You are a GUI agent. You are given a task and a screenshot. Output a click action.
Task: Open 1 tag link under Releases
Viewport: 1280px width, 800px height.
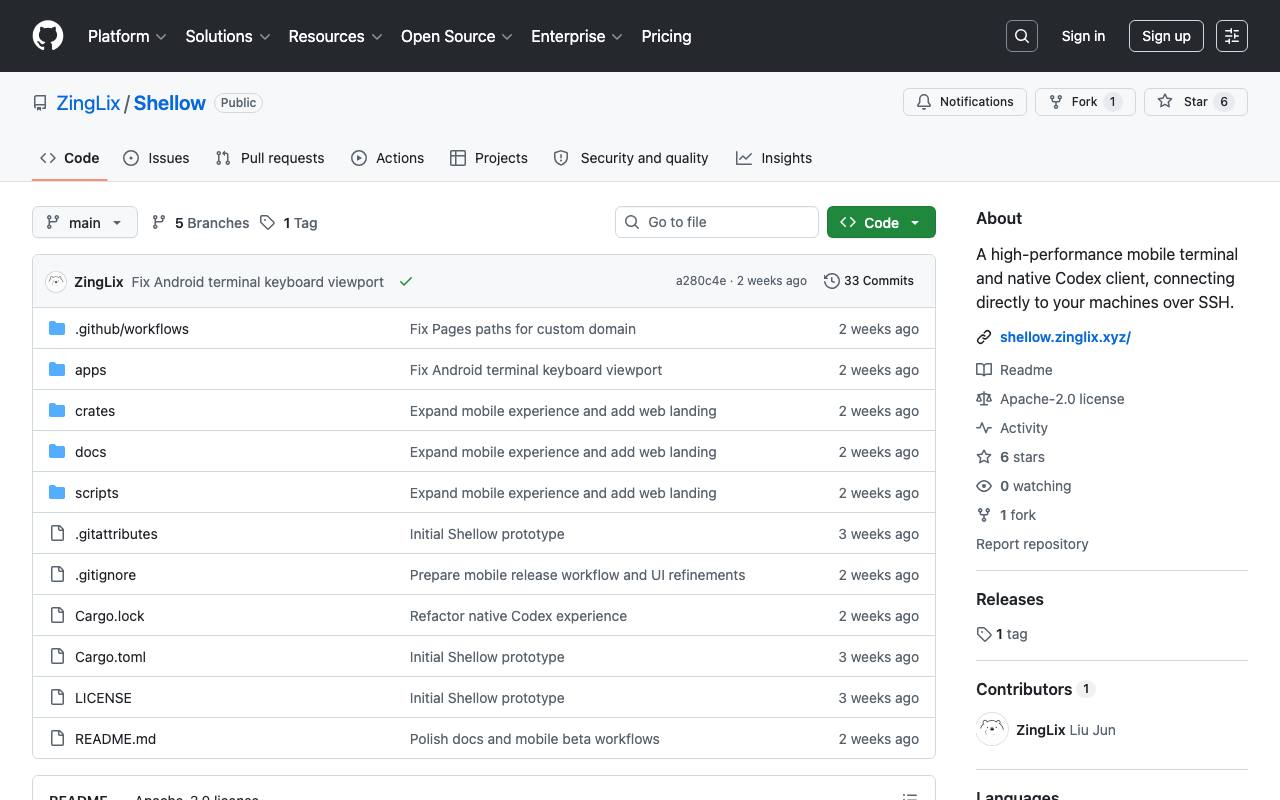[1002, 634]
